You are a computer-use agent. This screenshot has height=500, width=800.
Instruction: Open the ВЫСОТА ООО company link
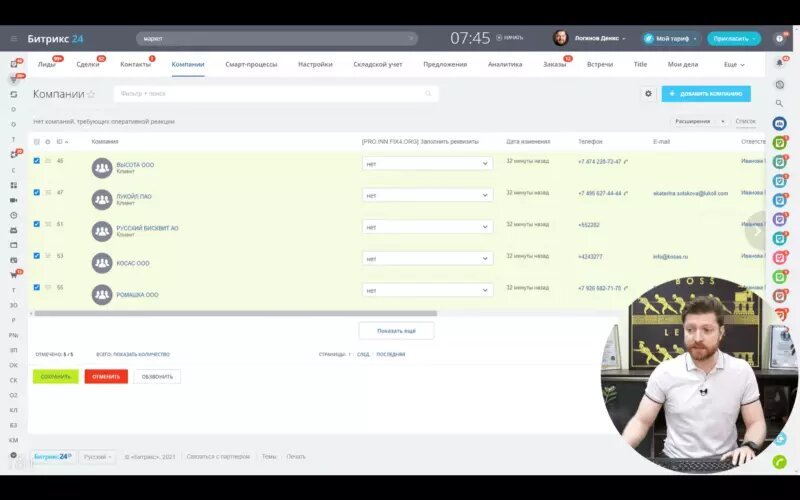[x=135, y=165]
